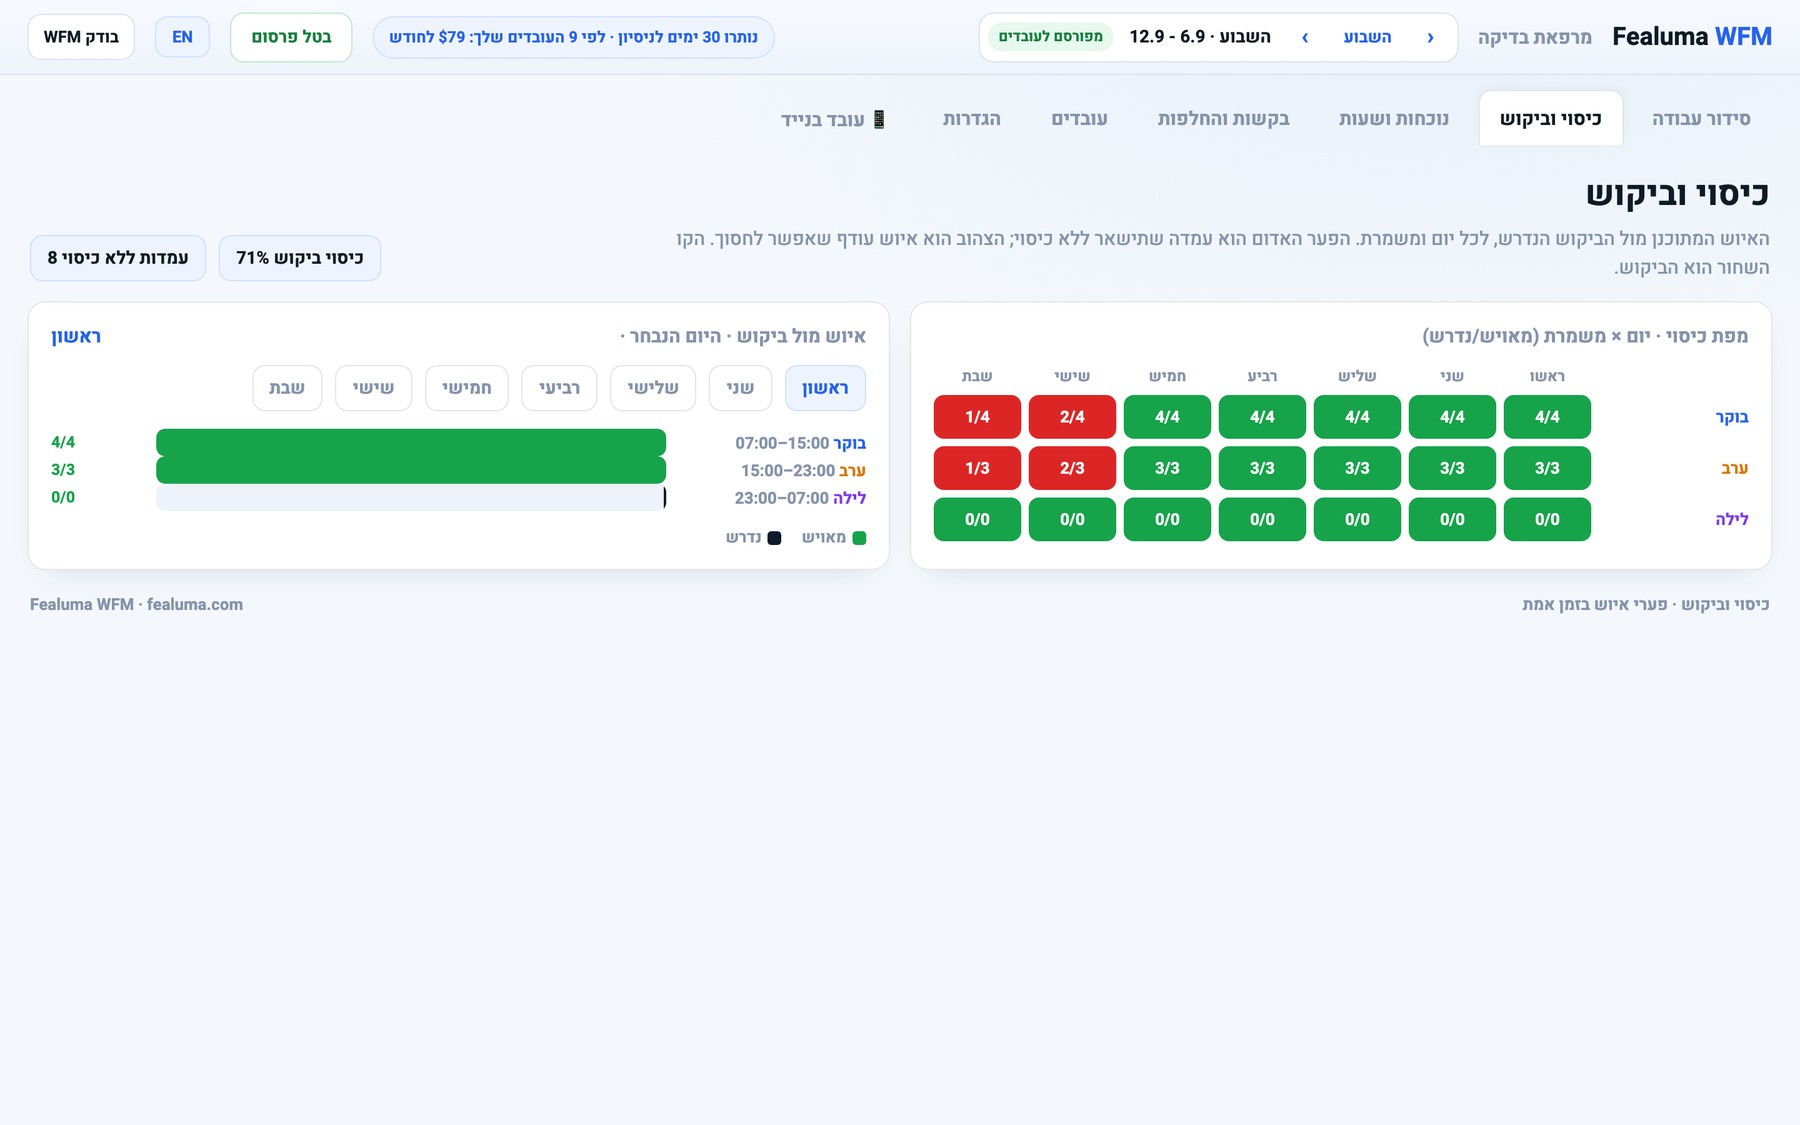
Task: Click the green staffed legend swatch
Action: (x=859, y=538)
